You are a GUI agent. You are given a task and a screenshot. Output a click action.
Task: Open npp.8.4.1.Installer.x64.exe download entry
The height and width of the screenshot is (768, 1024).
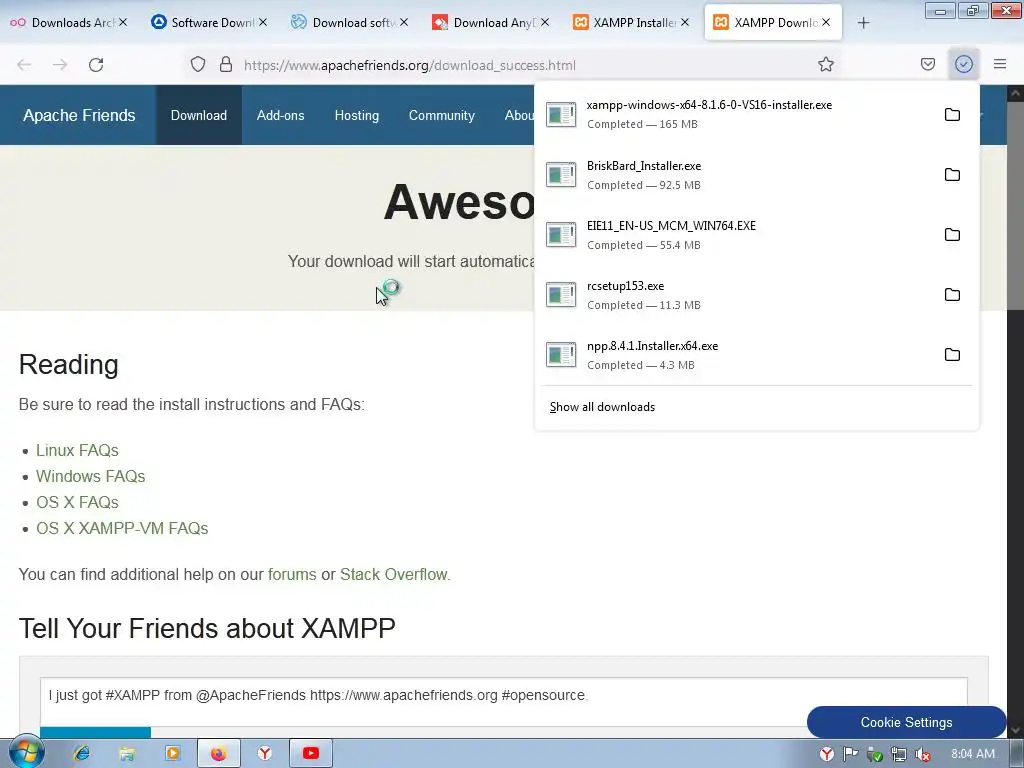pyautogui.click(x=737, y=355)
